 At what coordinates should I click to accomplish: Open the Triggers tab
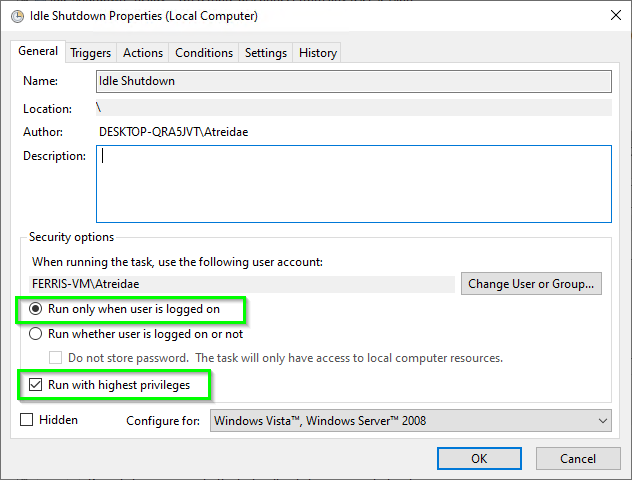91,53
